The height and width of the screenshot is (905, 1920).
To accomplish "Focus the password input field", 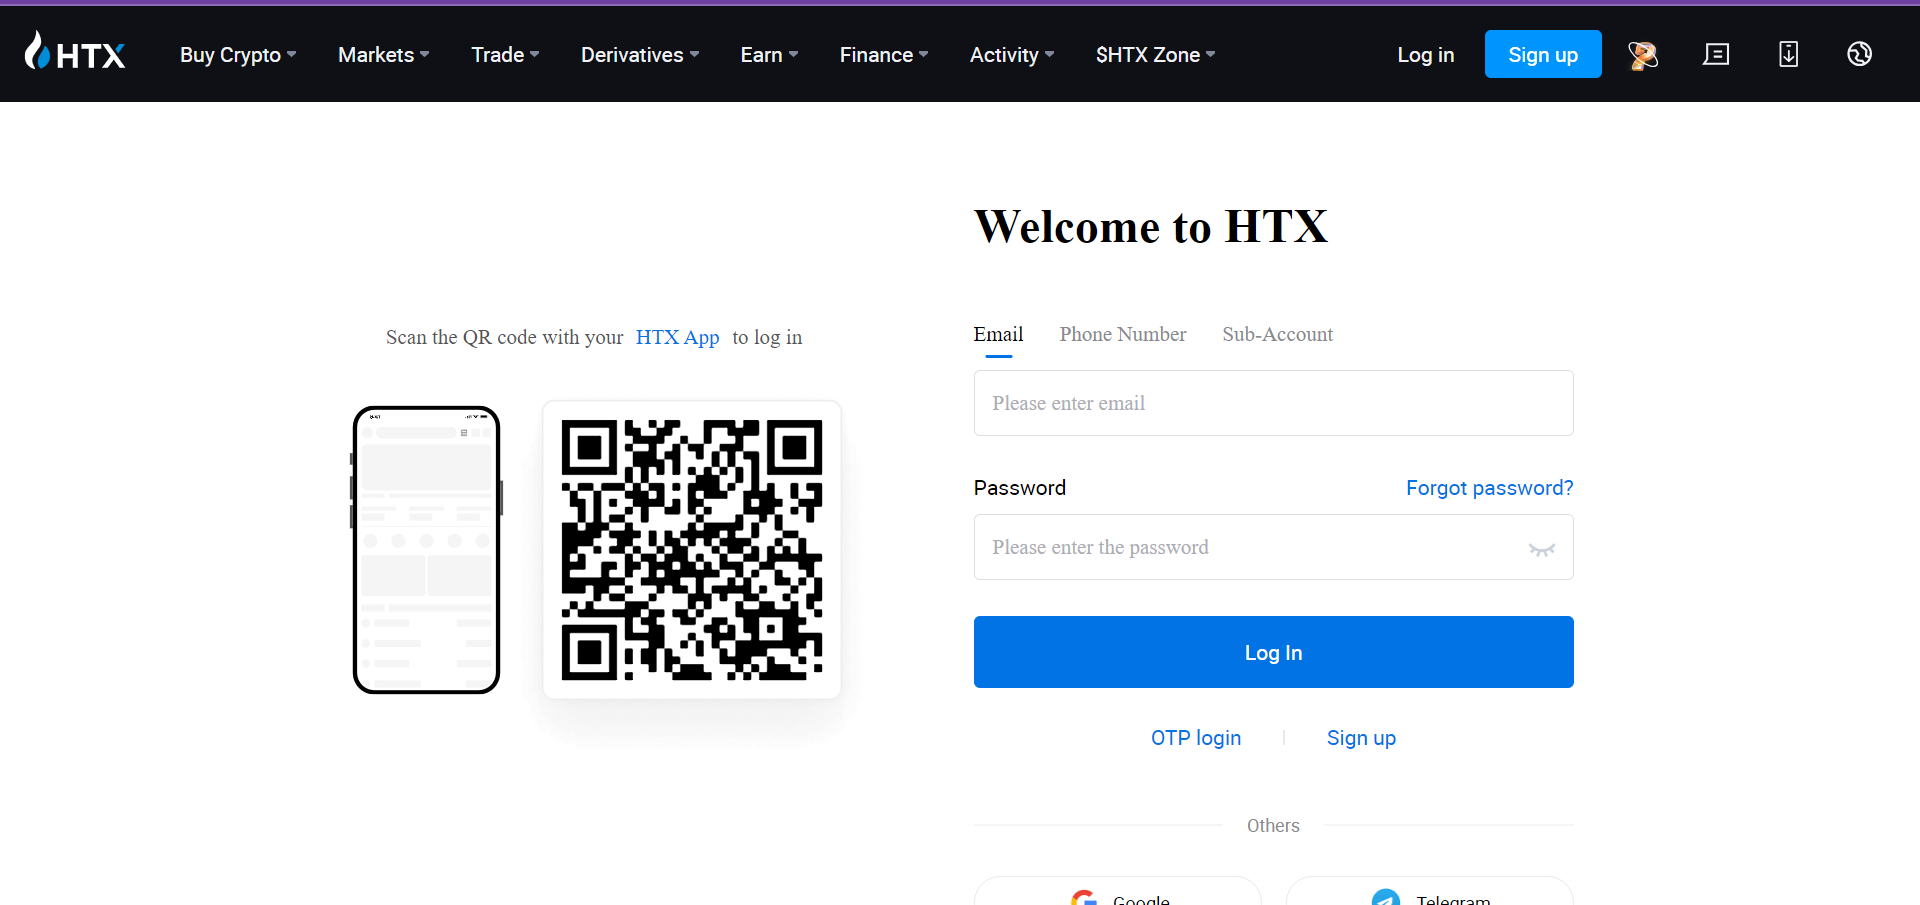I will 1273,547.
